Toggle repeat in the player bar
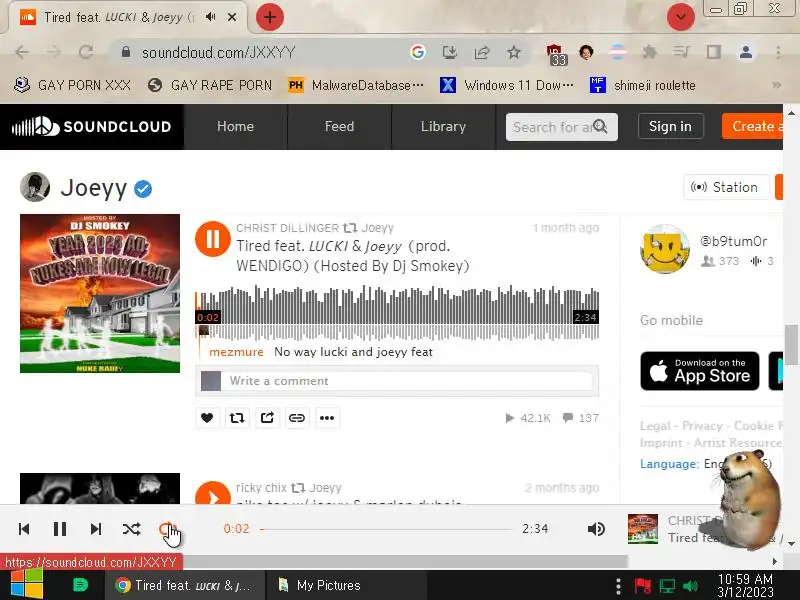Viewport: 800px width, 600px height. click(x=167, y=529)
